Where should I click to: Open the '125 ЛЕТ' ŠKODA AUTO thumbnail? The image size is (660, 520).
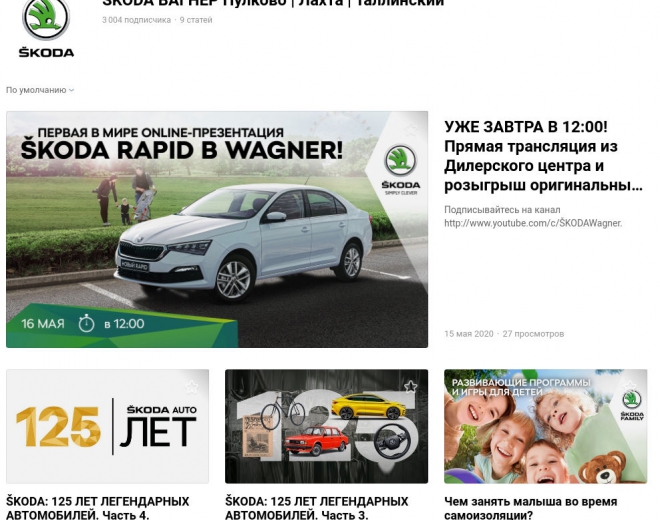point(107,427)
